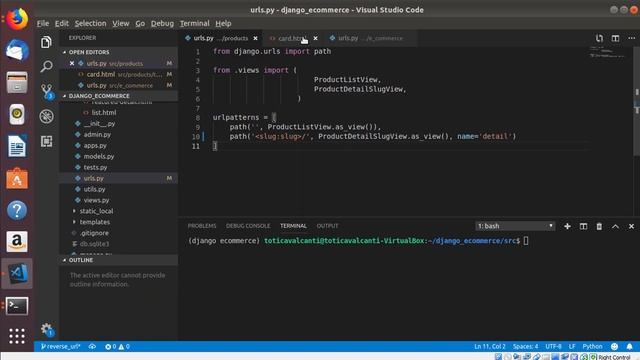
Task: Open the terminal selector dropdown showing bash
Action: click(x=515, y=226)
